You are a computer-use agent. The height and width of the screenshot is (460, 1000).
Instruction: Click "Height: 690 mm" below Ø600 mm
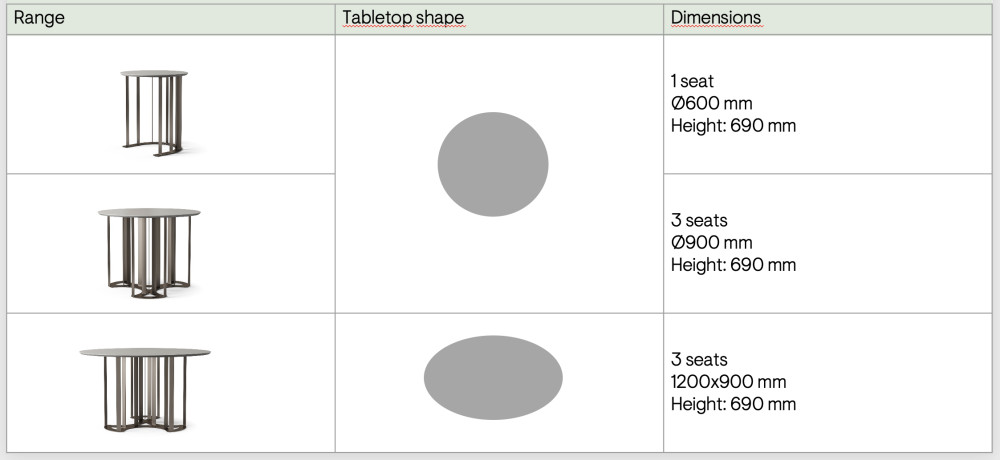tap(733, 126)
